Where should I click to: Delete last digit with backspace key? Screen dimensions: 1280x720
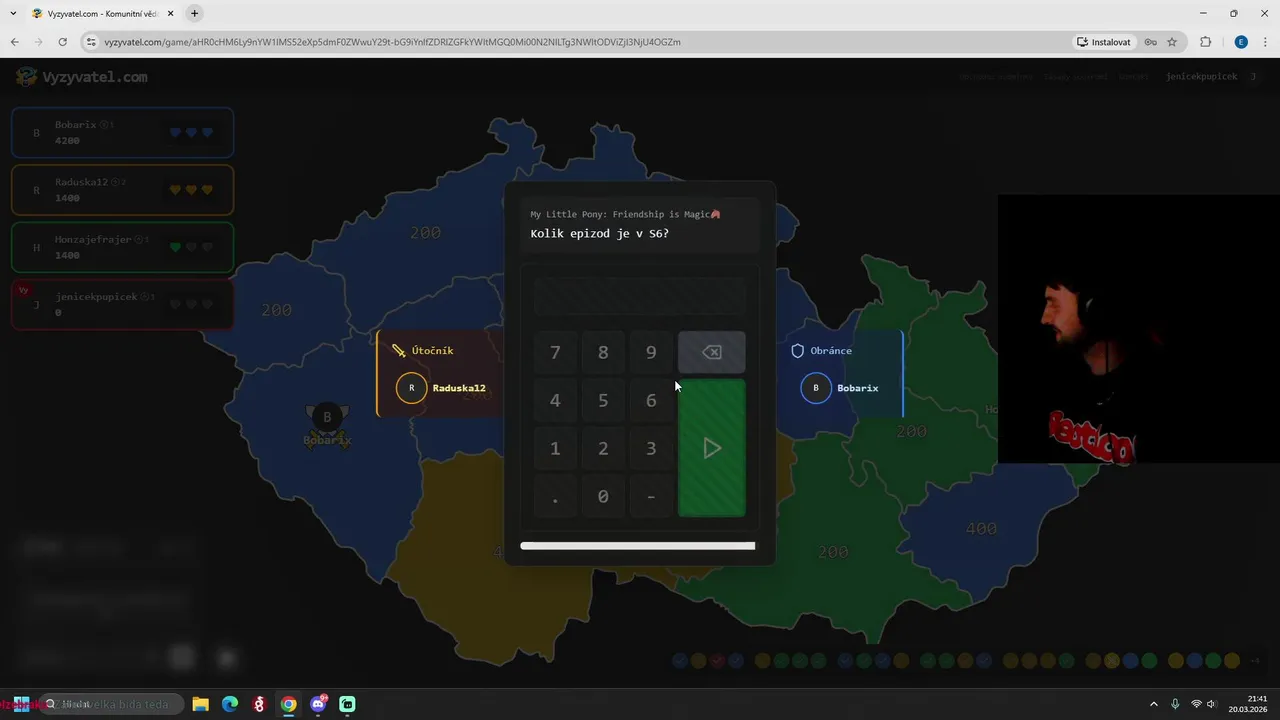click(x=711, y=352)
